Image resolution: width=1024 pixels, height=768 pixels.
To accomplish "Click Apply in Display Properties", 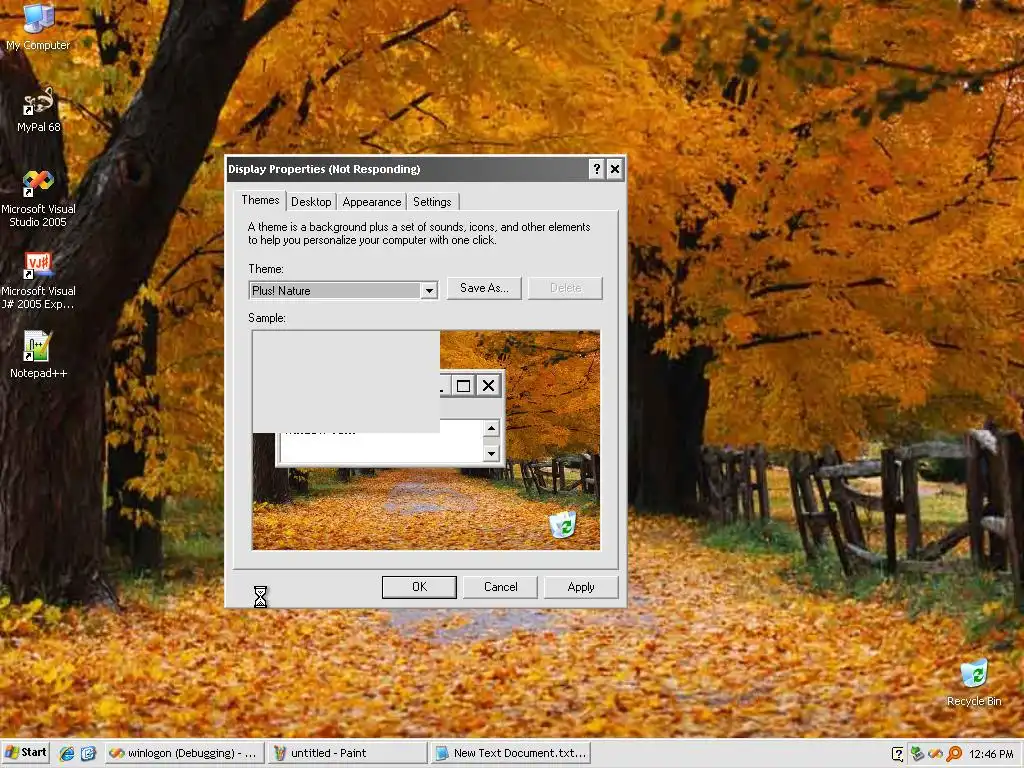I will tap(581, 587).
